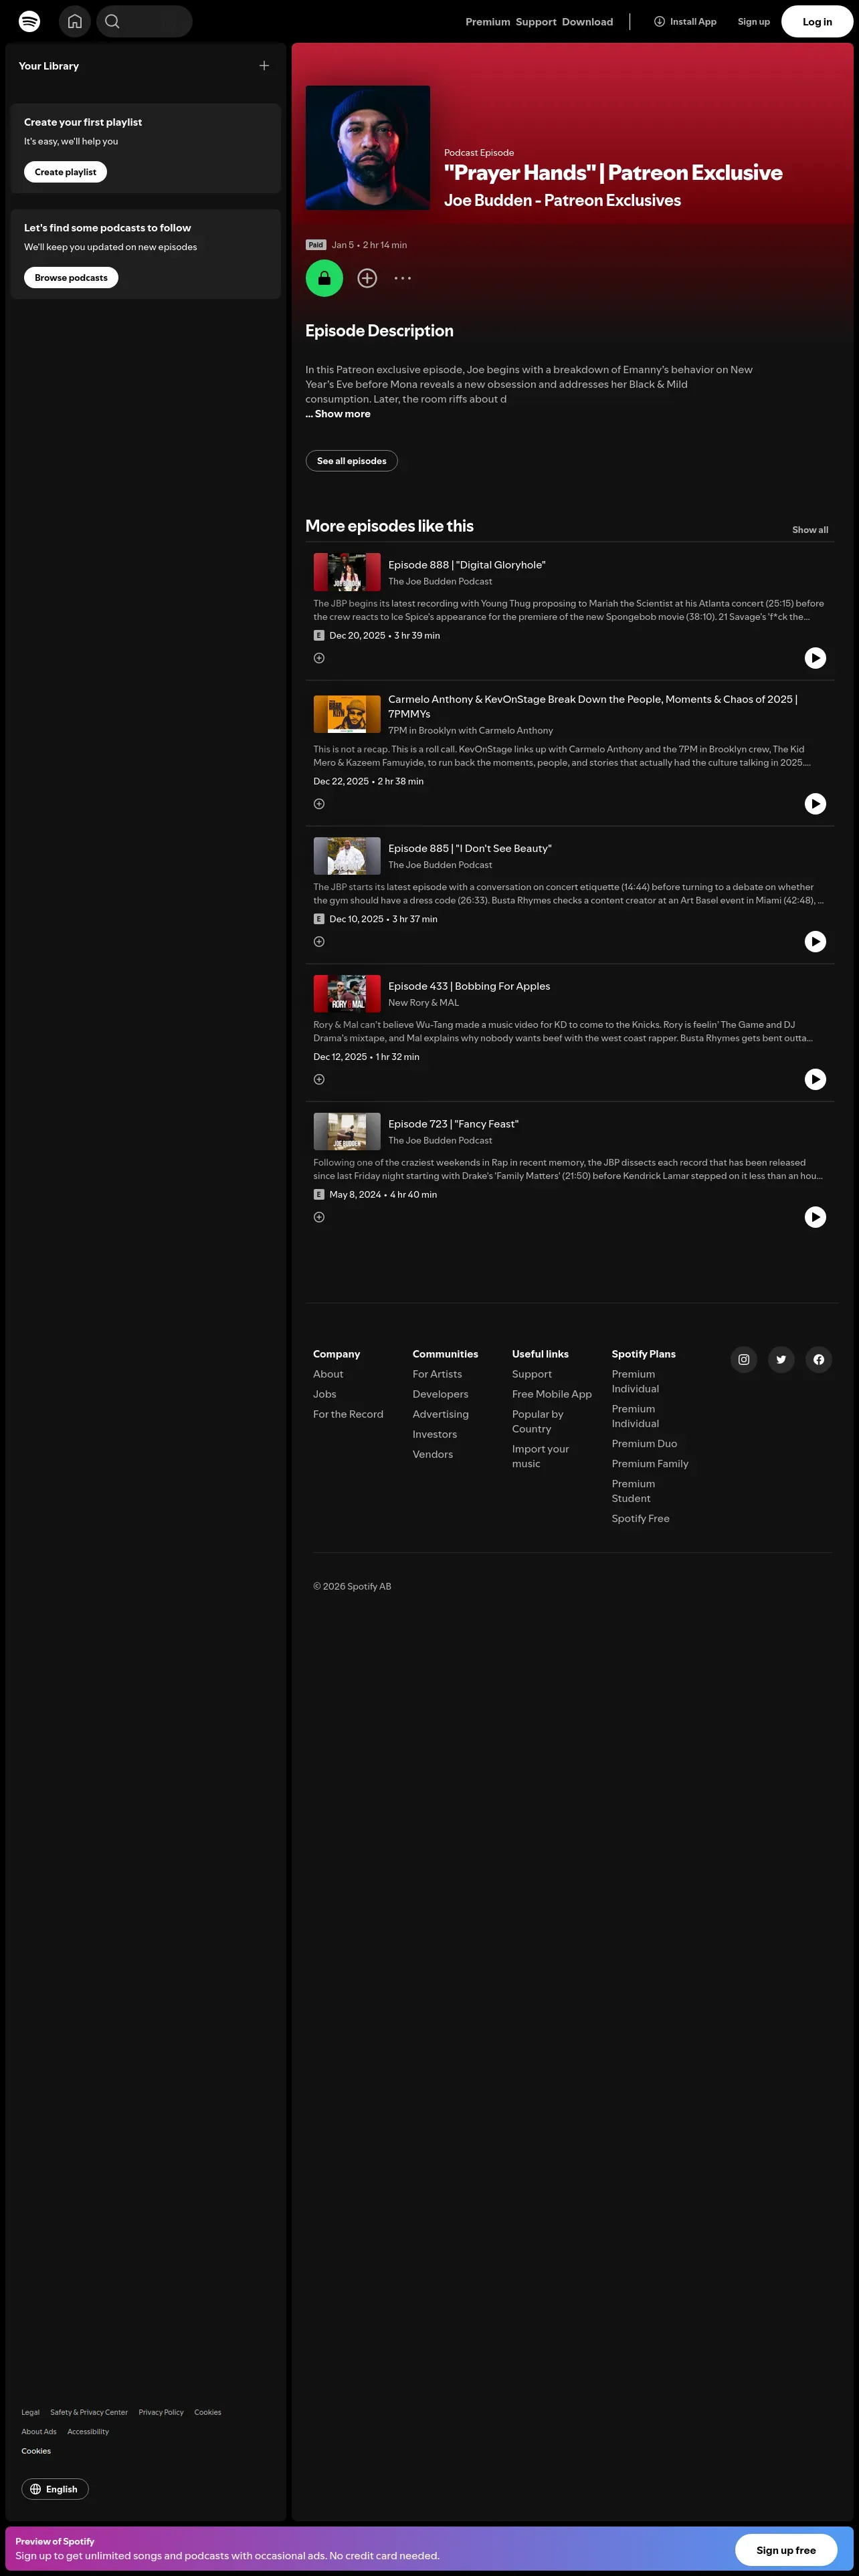Play Episode 888 Digital Gloryhole
Screen dimensions: 859x2576
click(x=815, y=658)
